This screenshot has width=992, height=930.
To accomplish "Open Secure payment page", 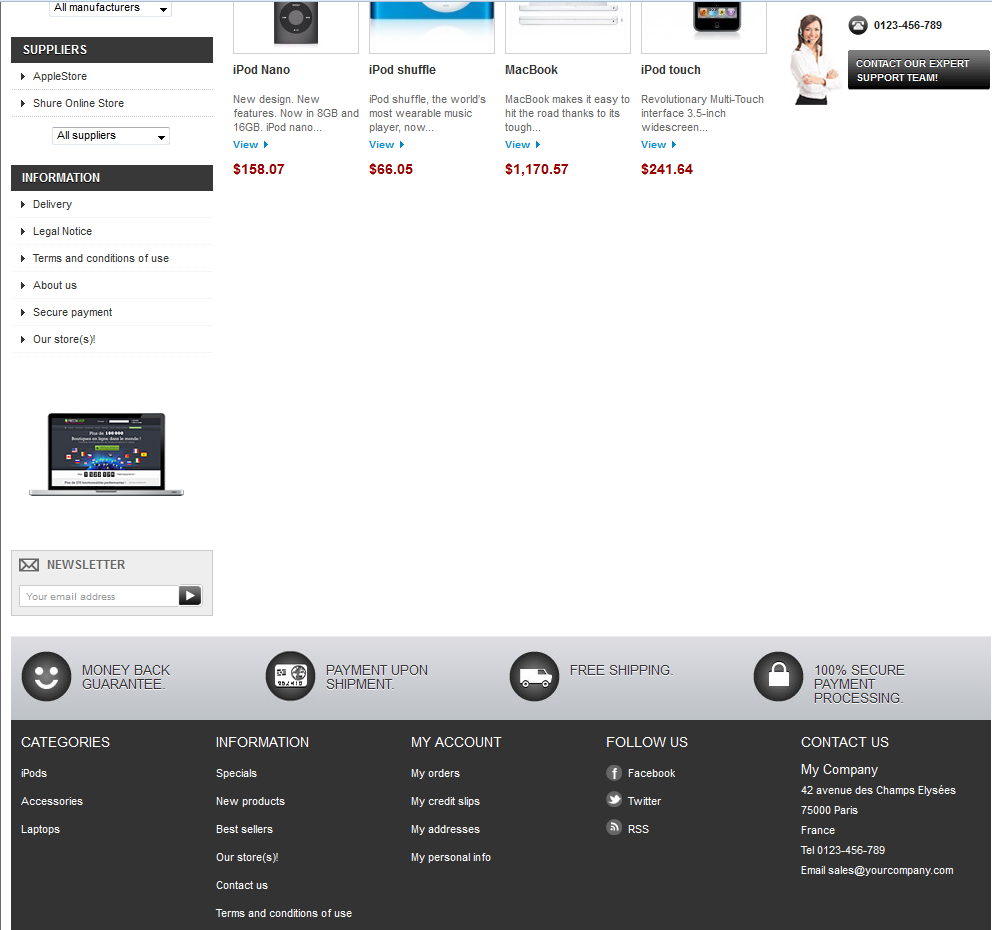I will tap(73, 313).
